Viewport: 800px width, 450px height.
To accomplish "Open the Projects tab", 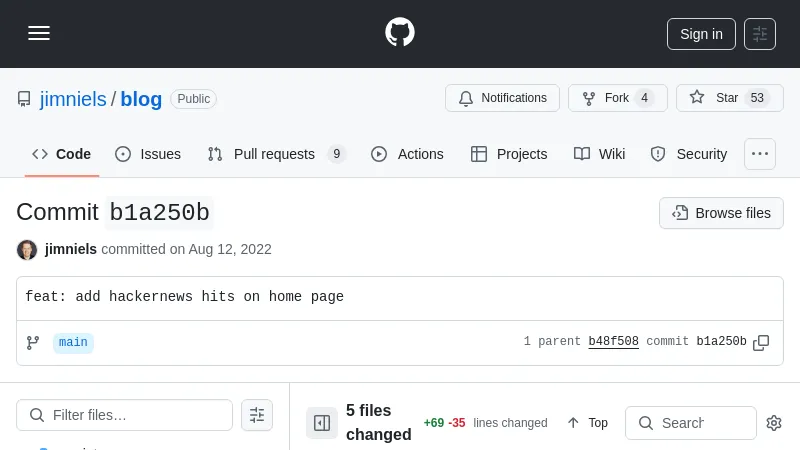I will 509,154.
